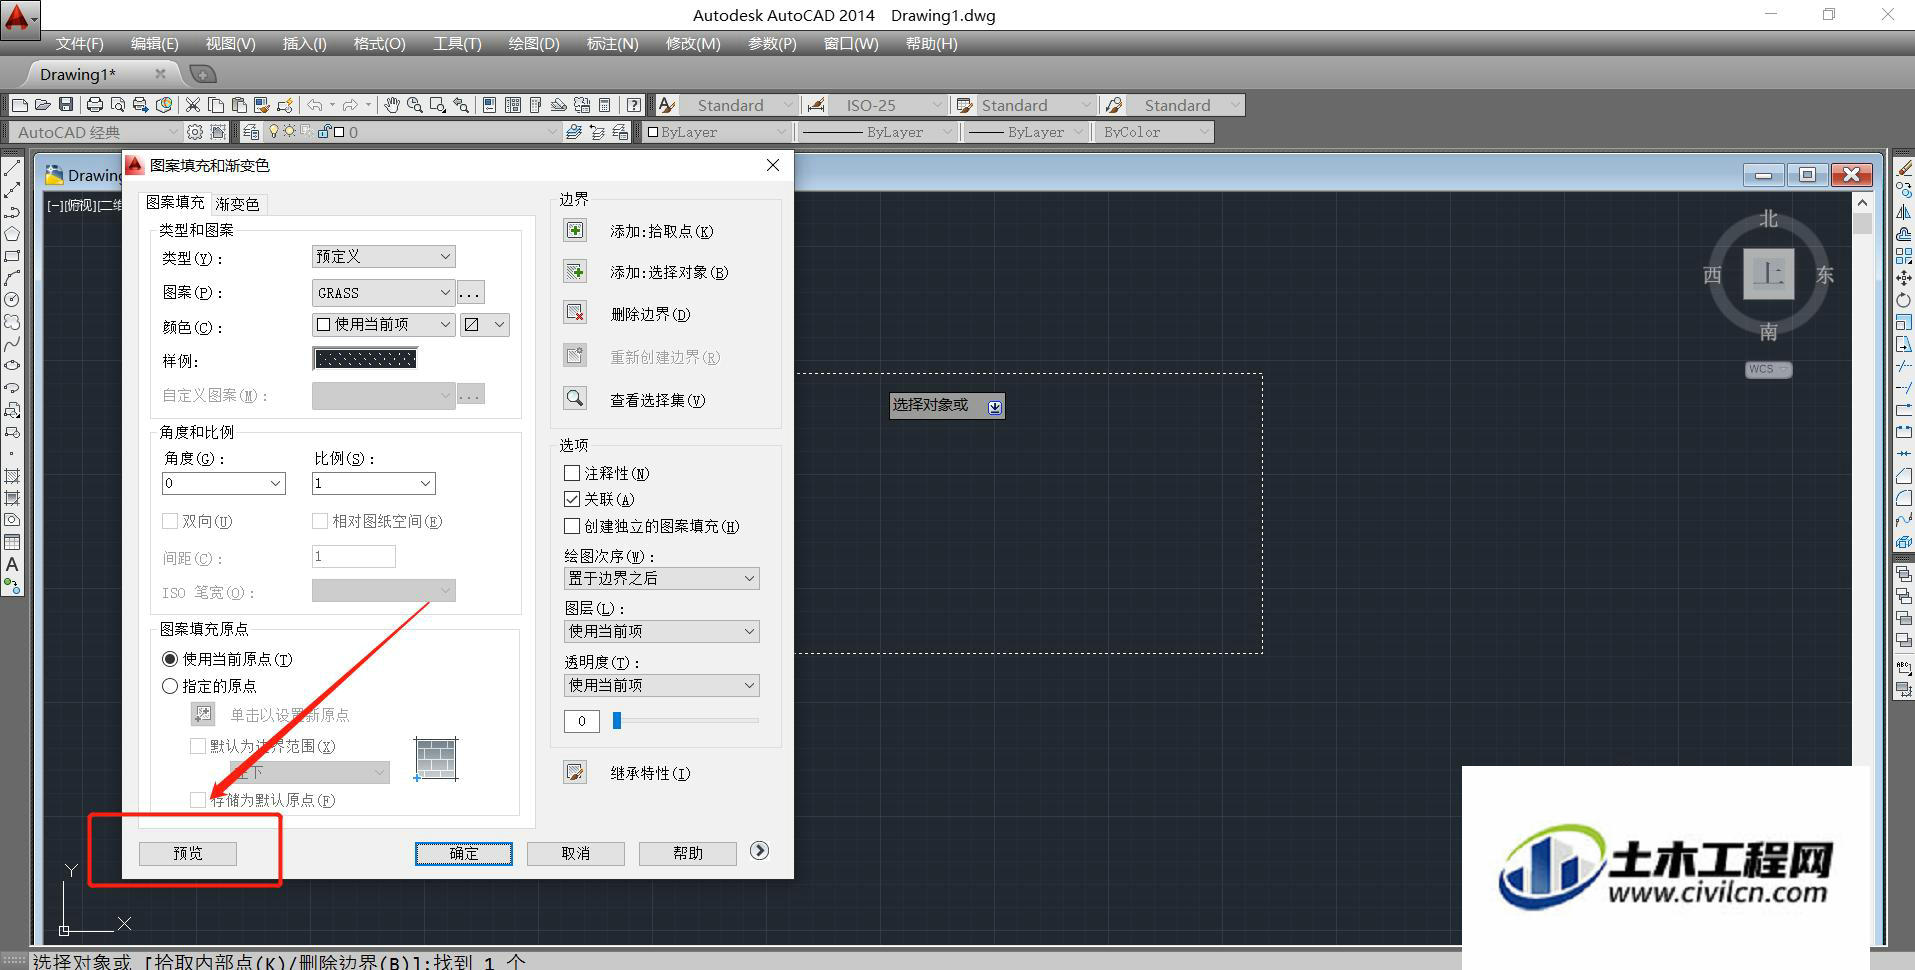Screen dimensions: 1915x970
Task: Open the 图案 dropdown showing GRASS
Action: pos(384,293)
